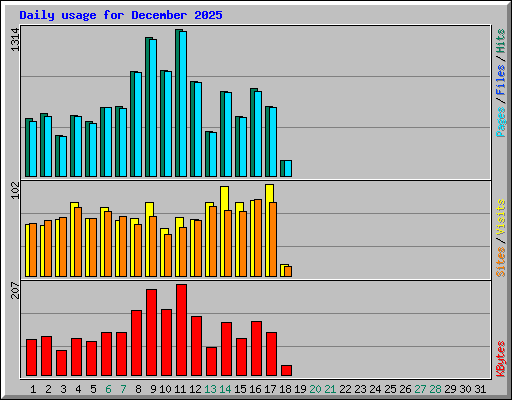Click the 1314 hits axis value

click(x=15, y=40)
